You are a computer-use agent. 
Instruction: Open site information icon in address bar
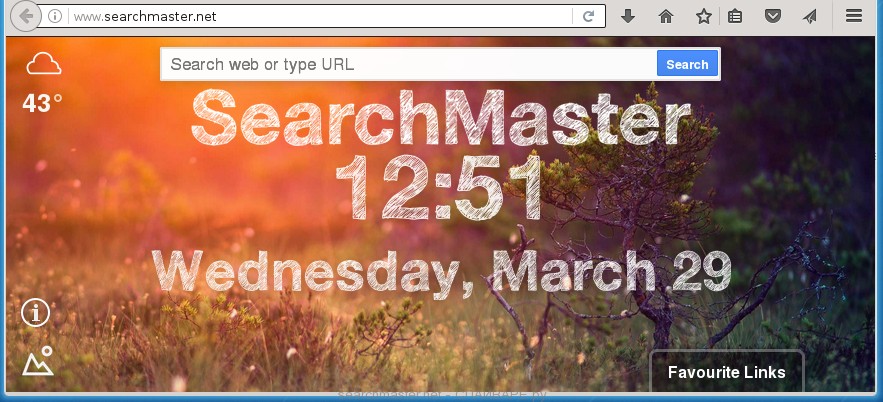(56, 17)
